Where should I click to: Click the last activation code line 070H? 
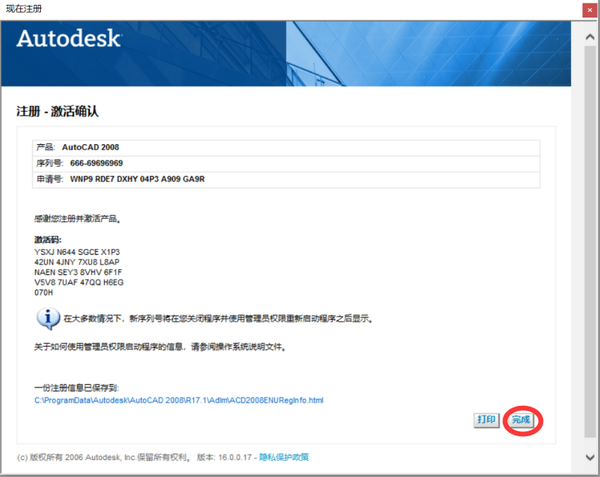tap(44, 293)
